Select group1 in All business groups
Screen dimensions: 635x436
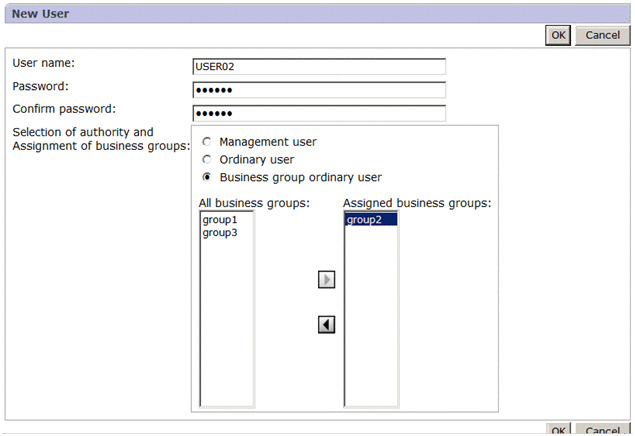click(220, 220)
